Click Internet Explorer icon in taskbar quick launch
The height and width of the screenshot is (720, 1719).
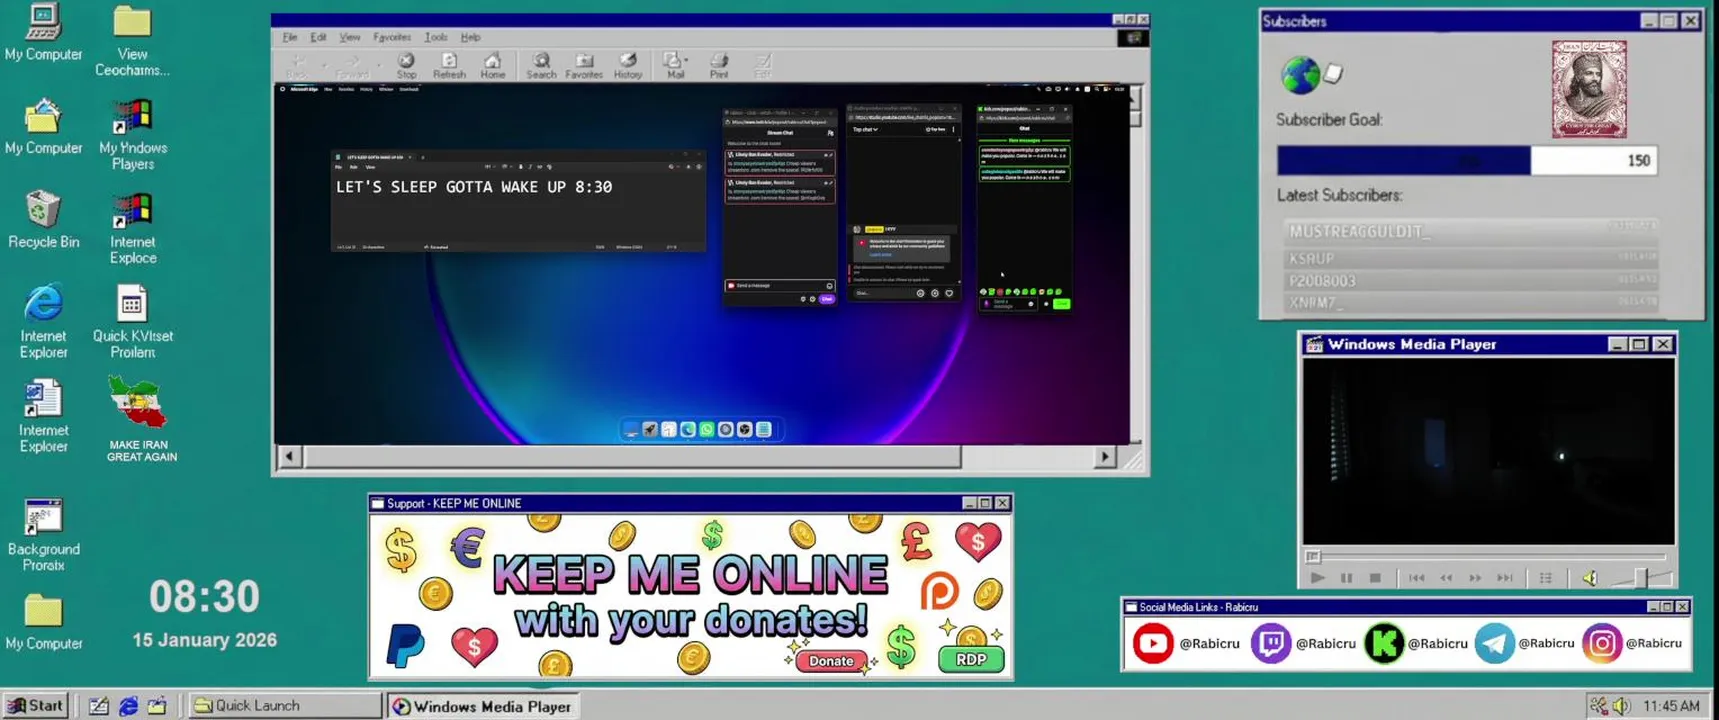pyautogui.click(x=128, y=706)
